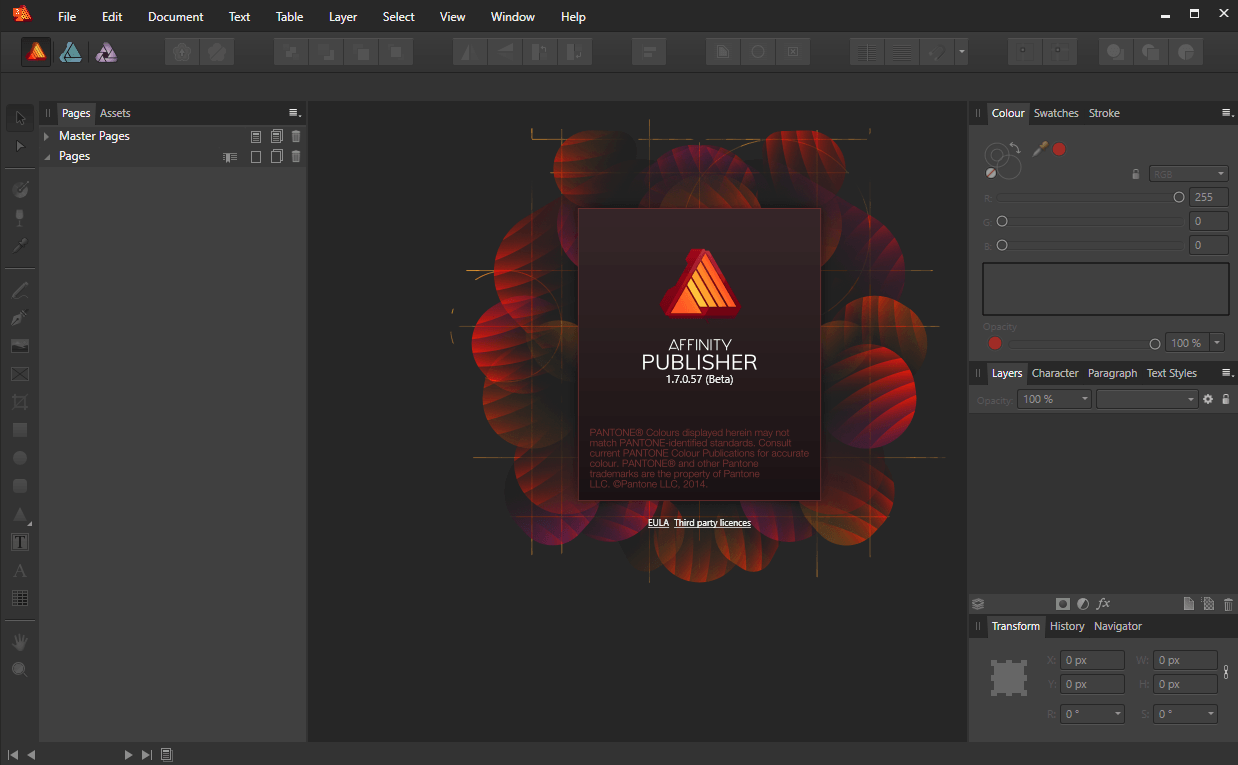Click the Layers panel gear settings icon
This screenshot has width=1238, height=765.
(1208, 399)
